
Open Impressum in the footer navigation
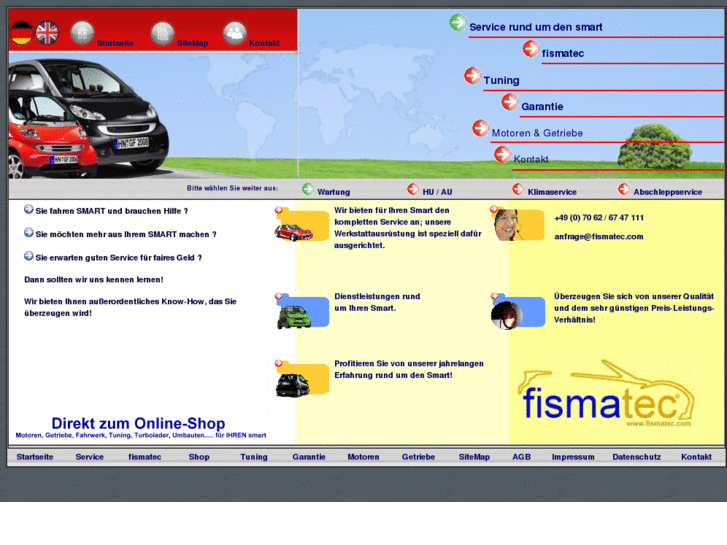tap(573, 457)
